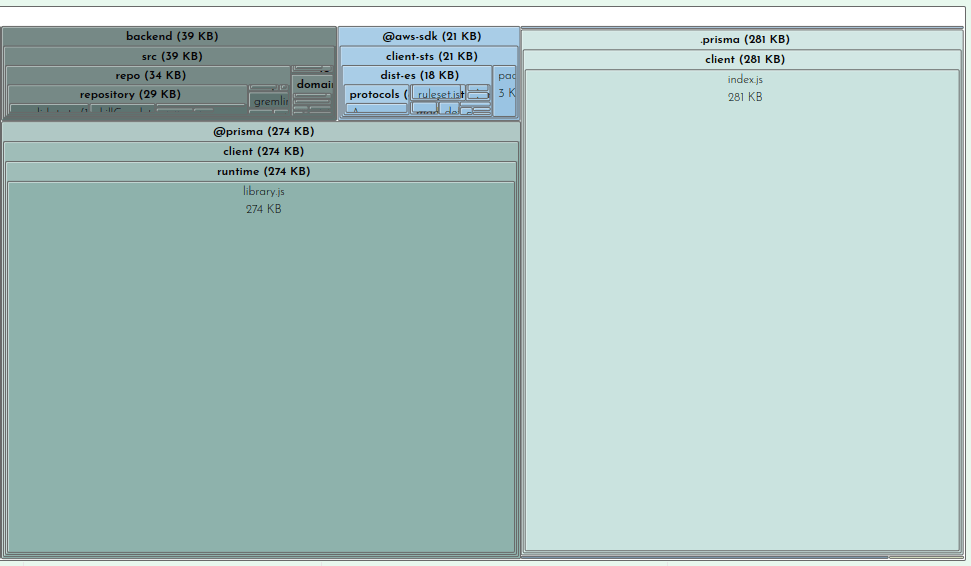Click the .prisma (281 KB) header
971x566 pixels.
click(744, 40)
